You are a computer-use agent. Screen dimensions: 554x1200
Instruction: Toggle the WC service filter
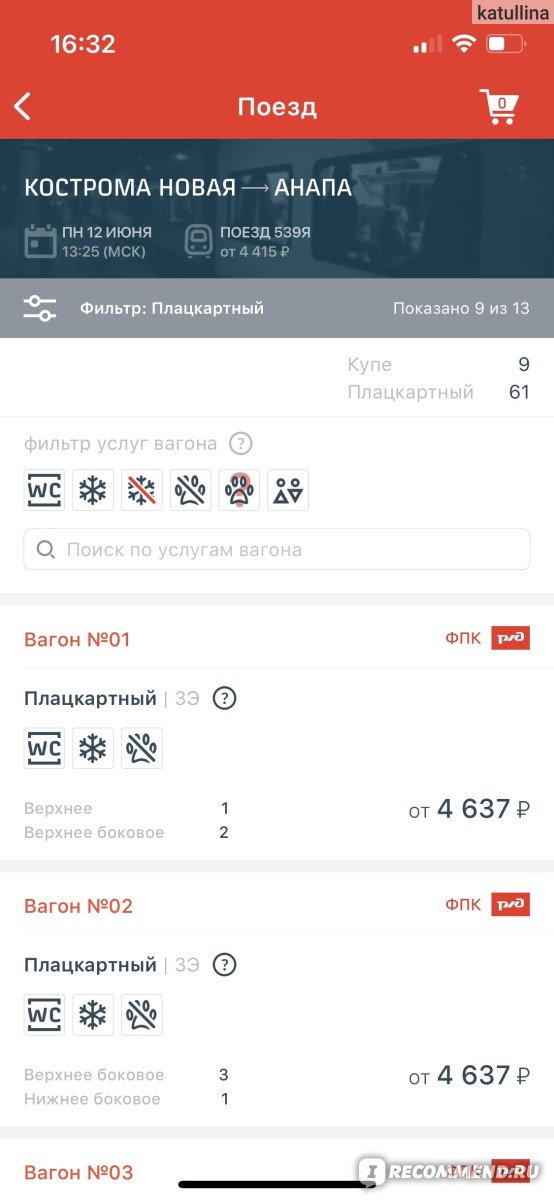tap(44, 491)
